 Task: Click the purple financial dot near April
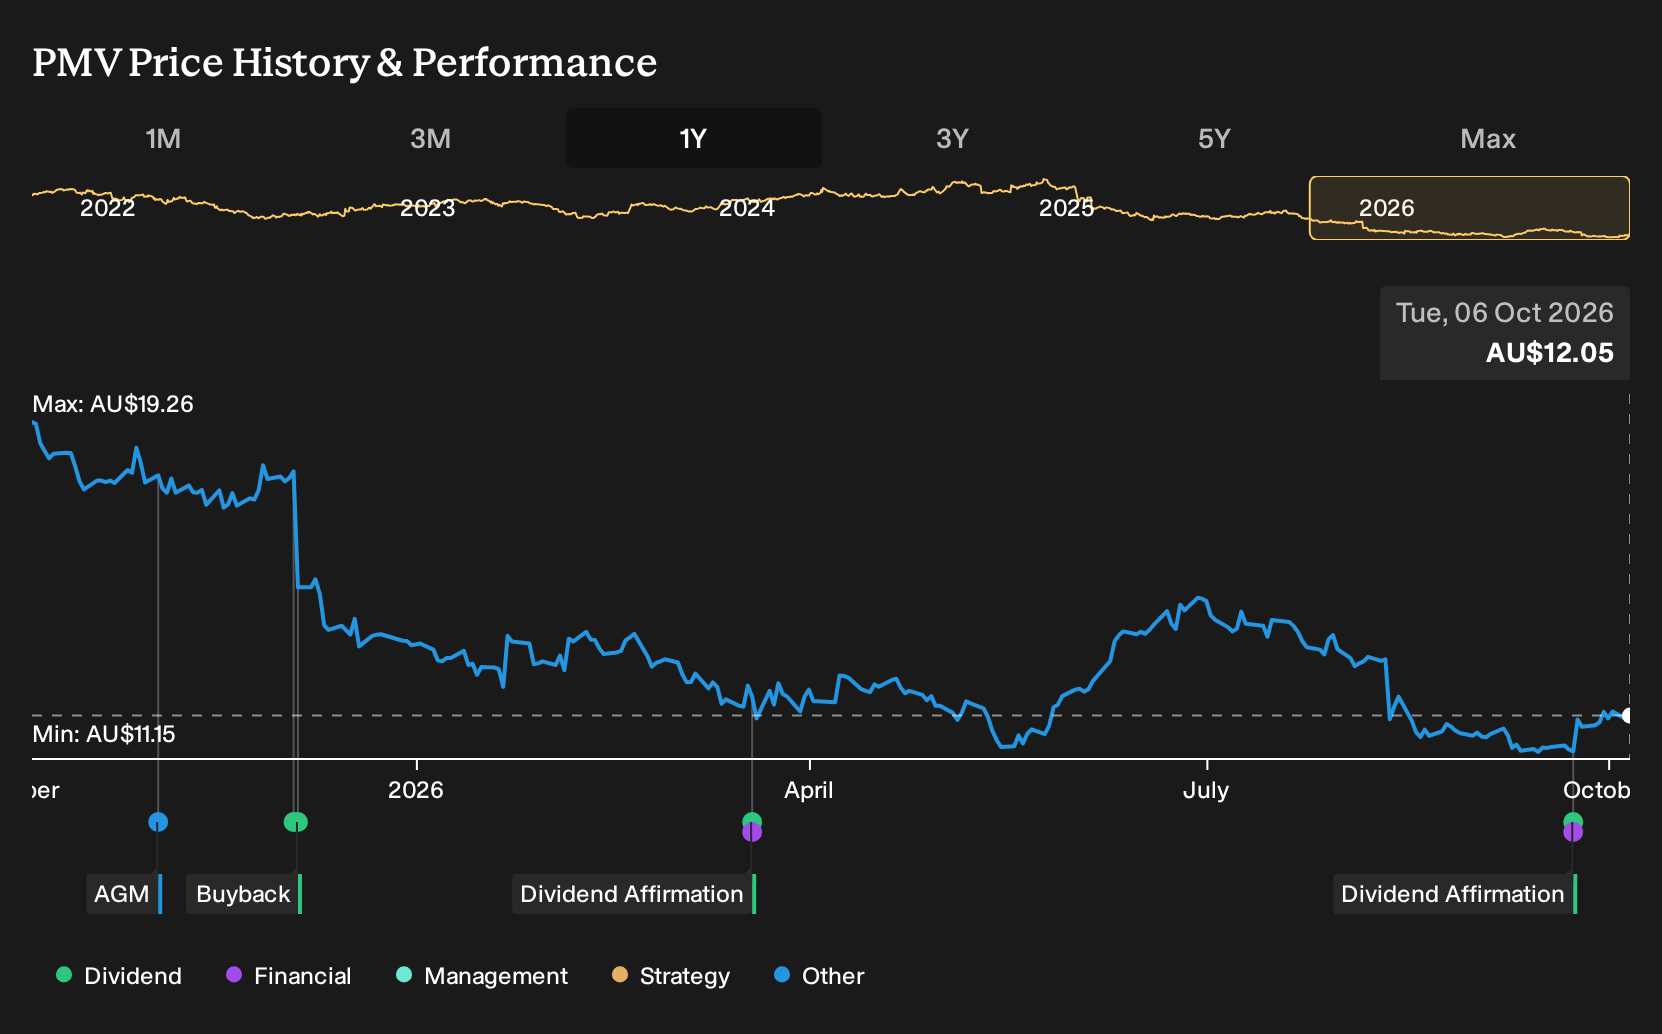pyautogui.click(x=752, y=833)
